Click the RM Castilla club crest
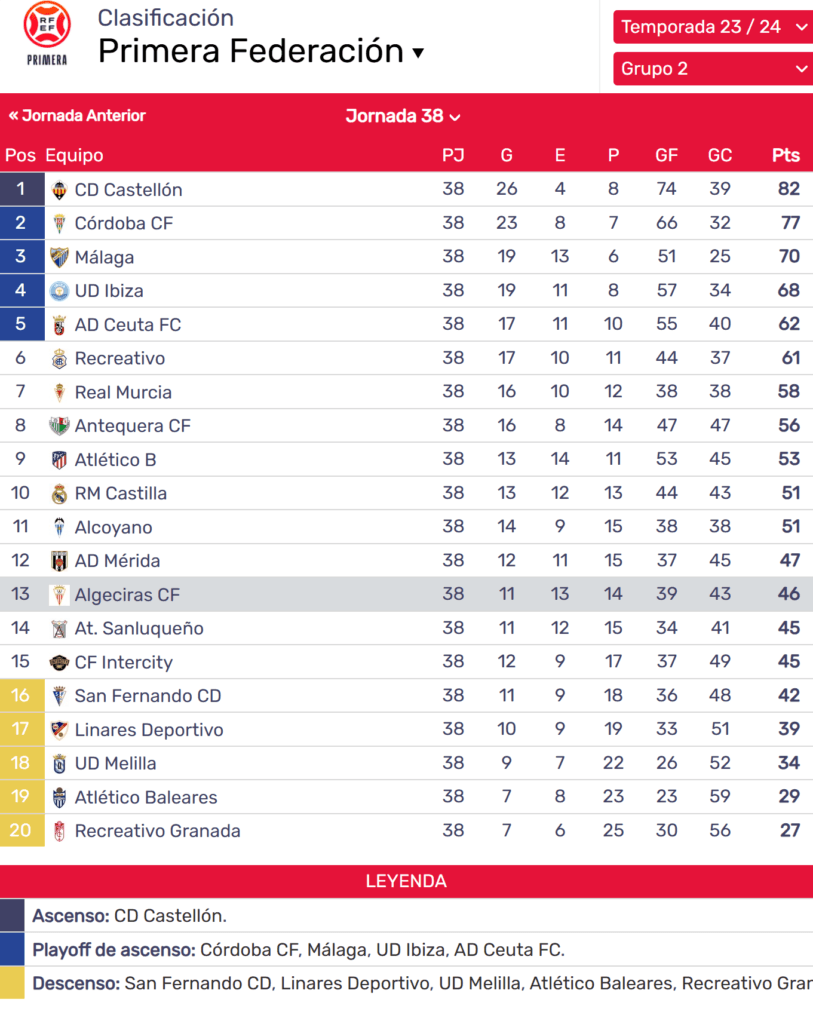Viewport: 813px width, 1024px height. pyautogui.click(x=60, y=494)
